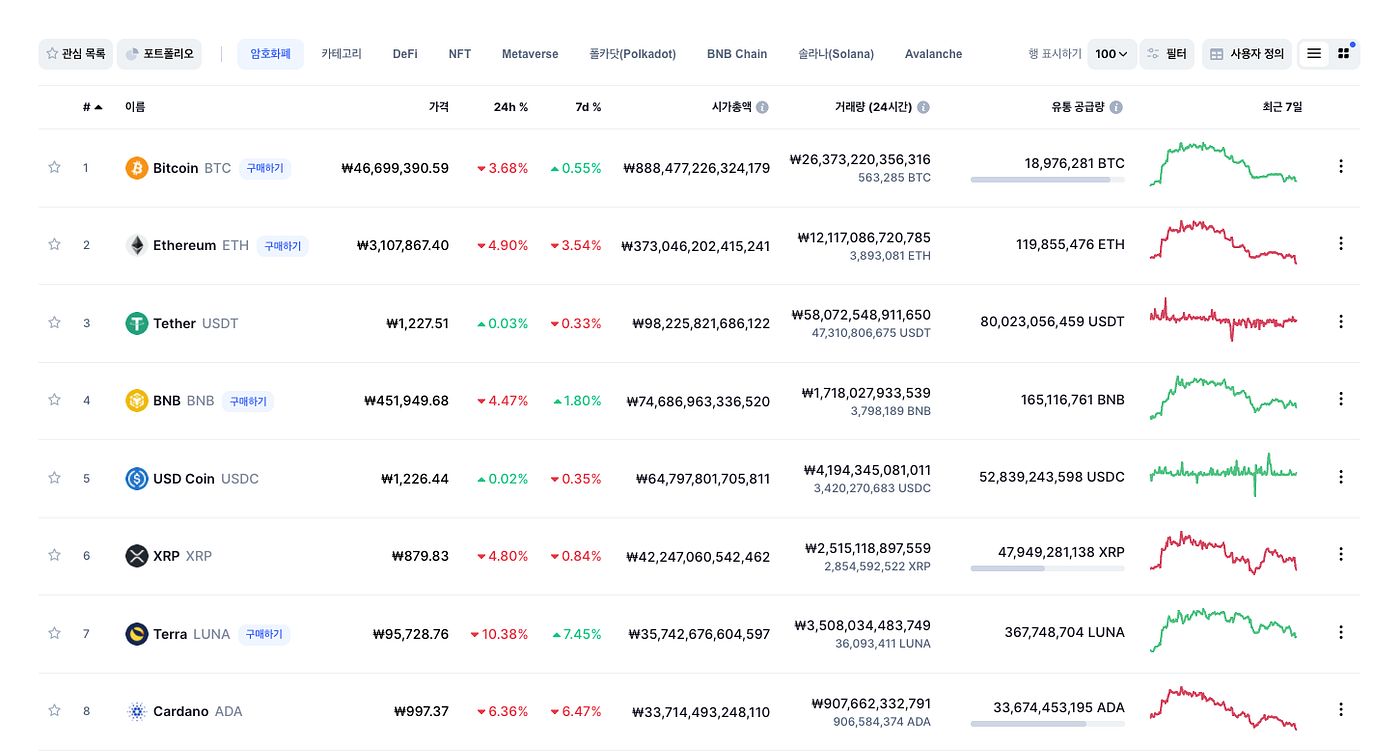The image size is (1400, 751).
Task: Open more options for USD Coin row
Action: [1341, 477]
